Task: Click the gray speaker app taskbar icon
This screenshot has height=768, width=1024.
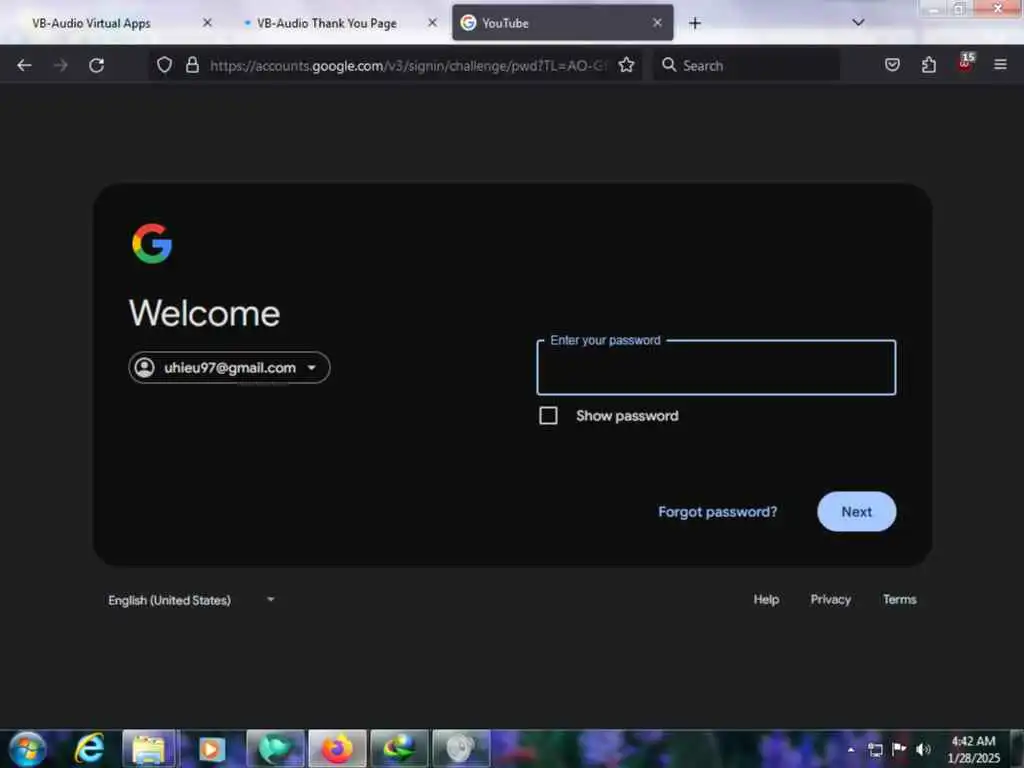Action: 461,749
